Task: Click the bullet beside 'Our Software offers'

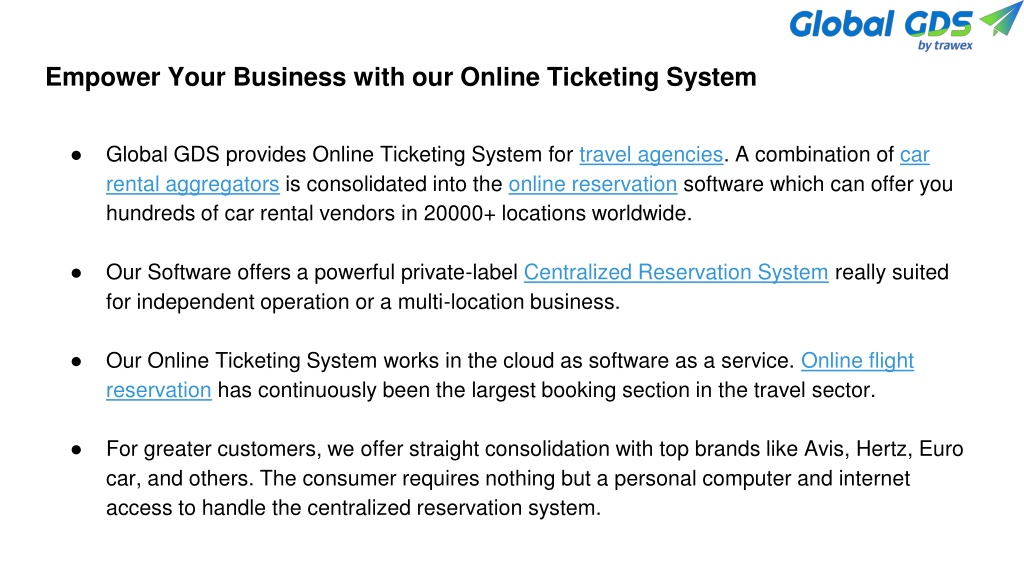Action: tap(76, 273)
